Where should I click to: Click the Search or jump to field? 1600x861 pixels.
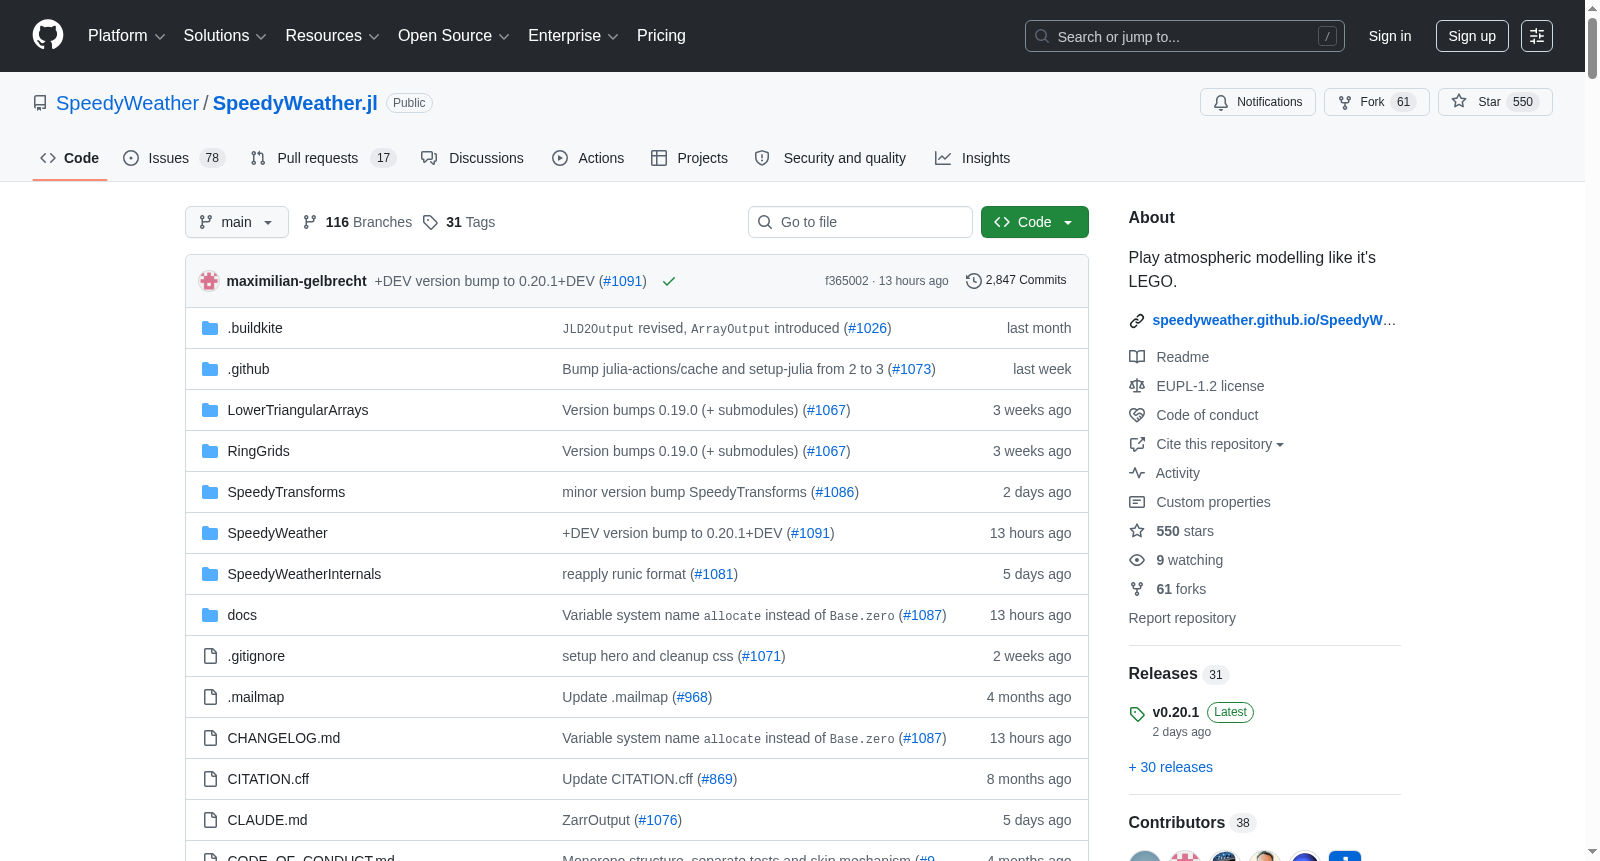[1185, 36]
